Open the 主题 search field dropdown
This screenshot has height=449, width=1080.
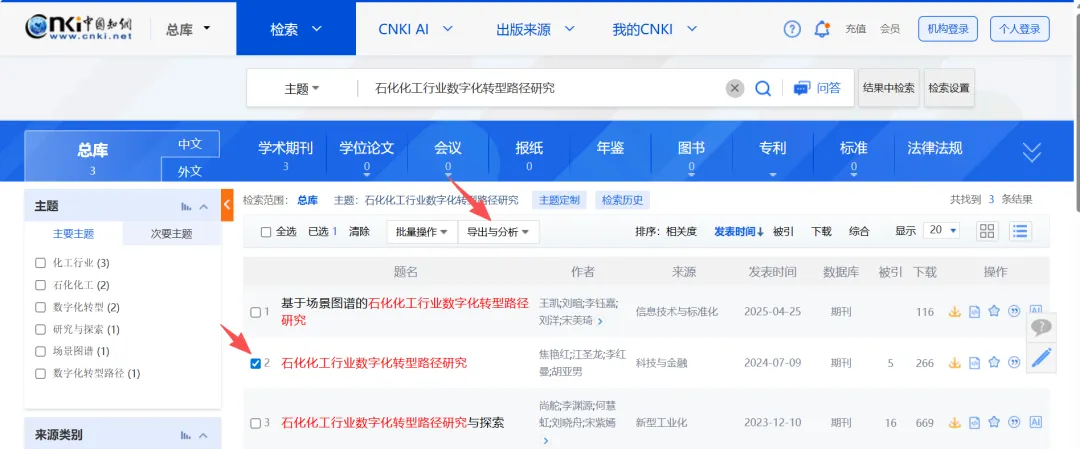[x=302, y=88]
